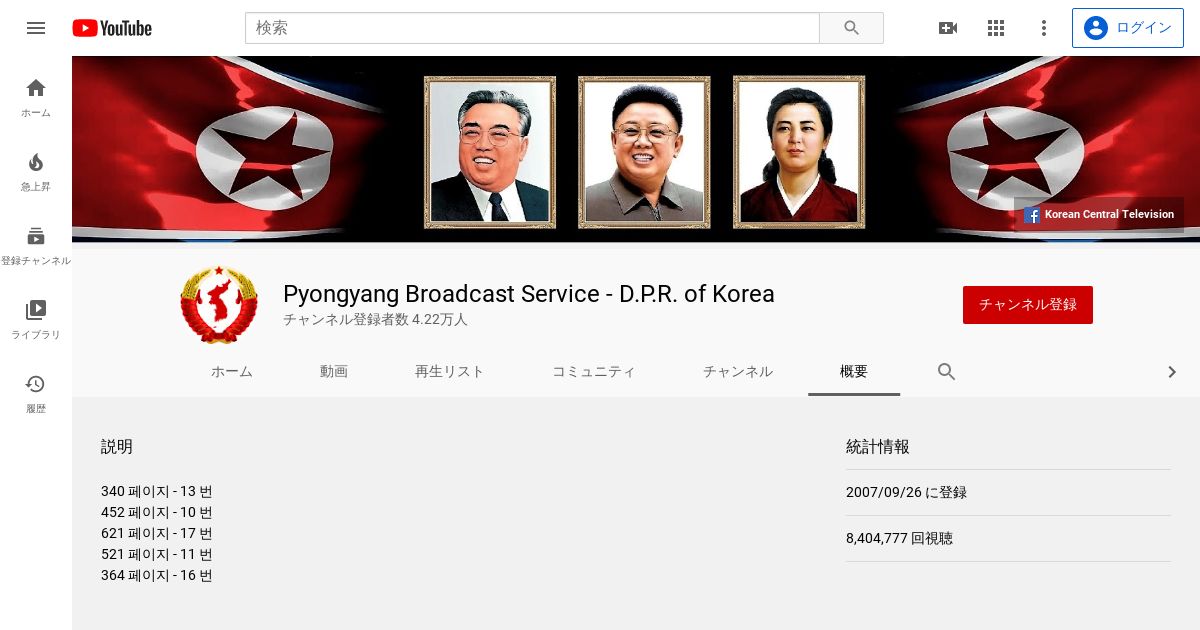Click the channel title Pyongyang Broadcast Service

tap(529, 294)
